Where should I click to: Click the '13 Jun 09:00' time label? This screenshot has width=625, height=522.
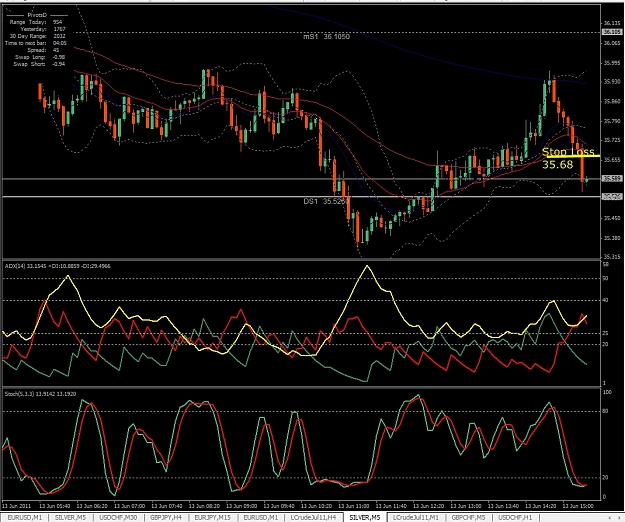pos(242,506)
